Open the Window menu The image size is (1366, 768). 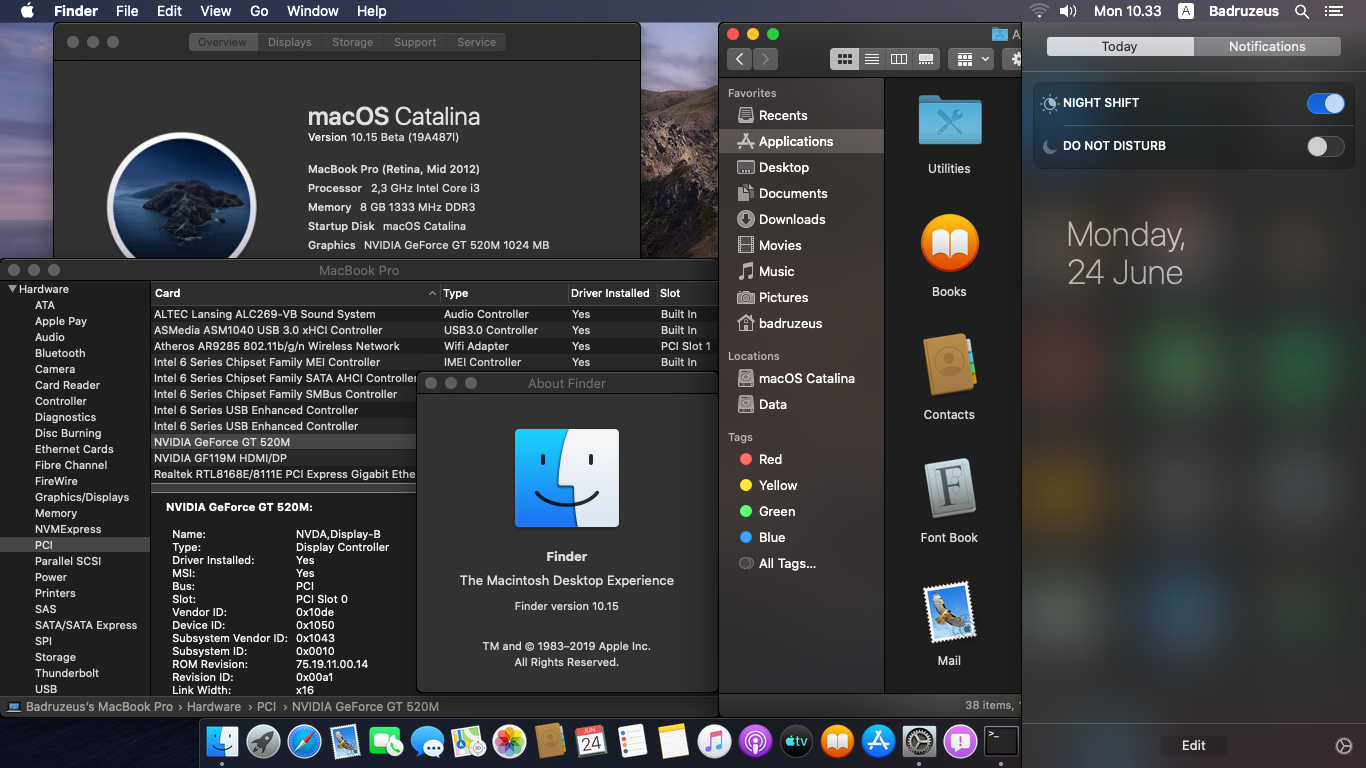click(x=313, y=11)
